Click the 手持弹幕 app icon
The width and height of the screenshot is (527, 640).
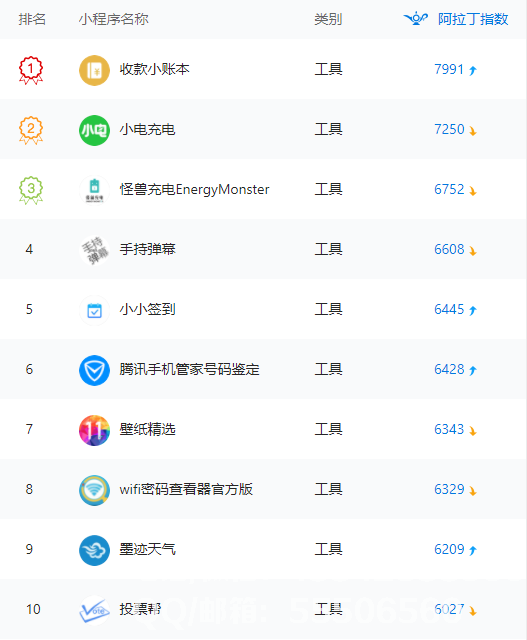[94, 250]
